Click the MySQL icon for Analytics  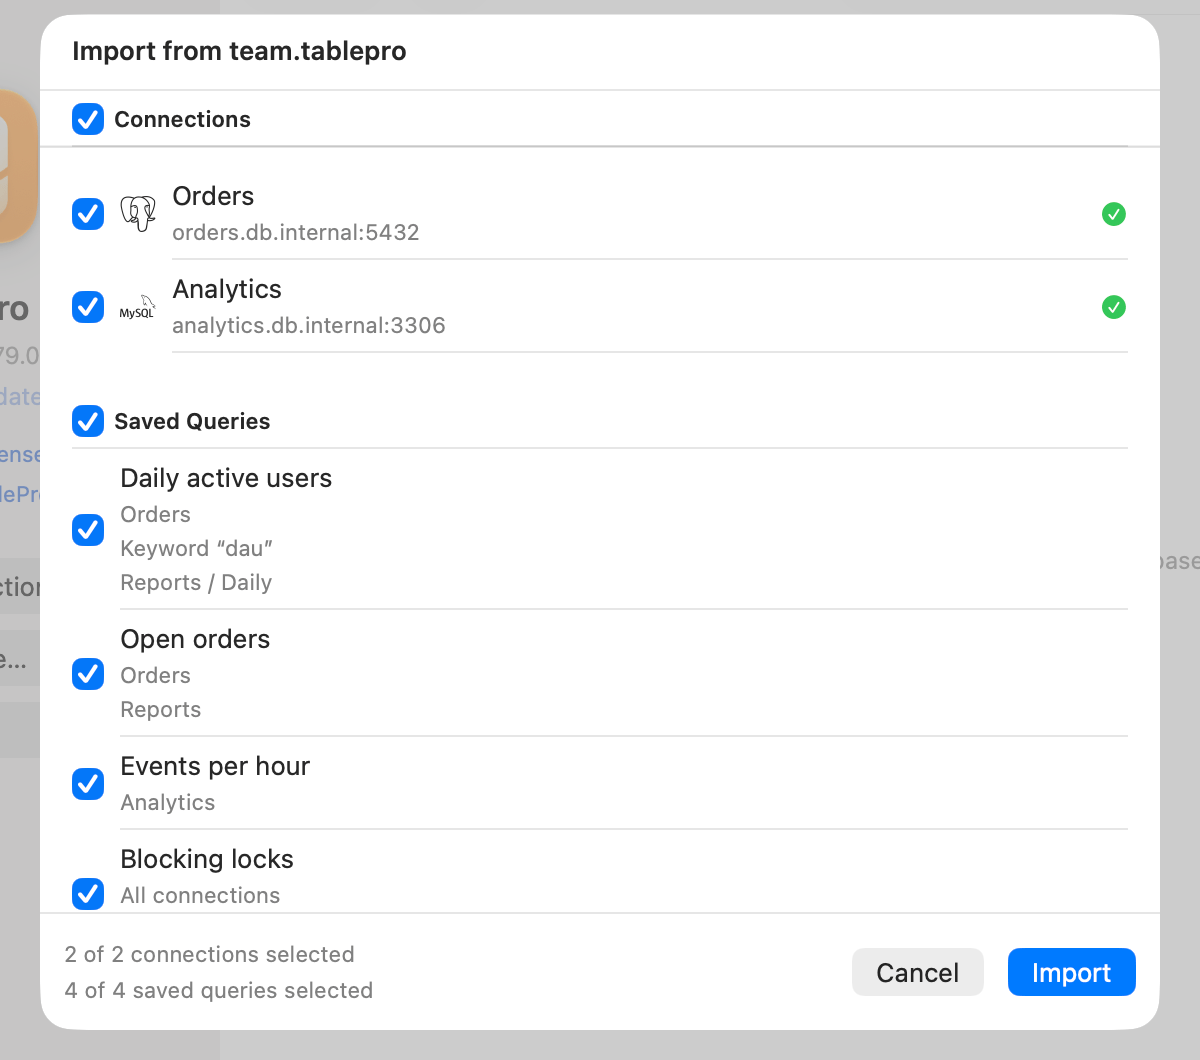pos(138,307)
